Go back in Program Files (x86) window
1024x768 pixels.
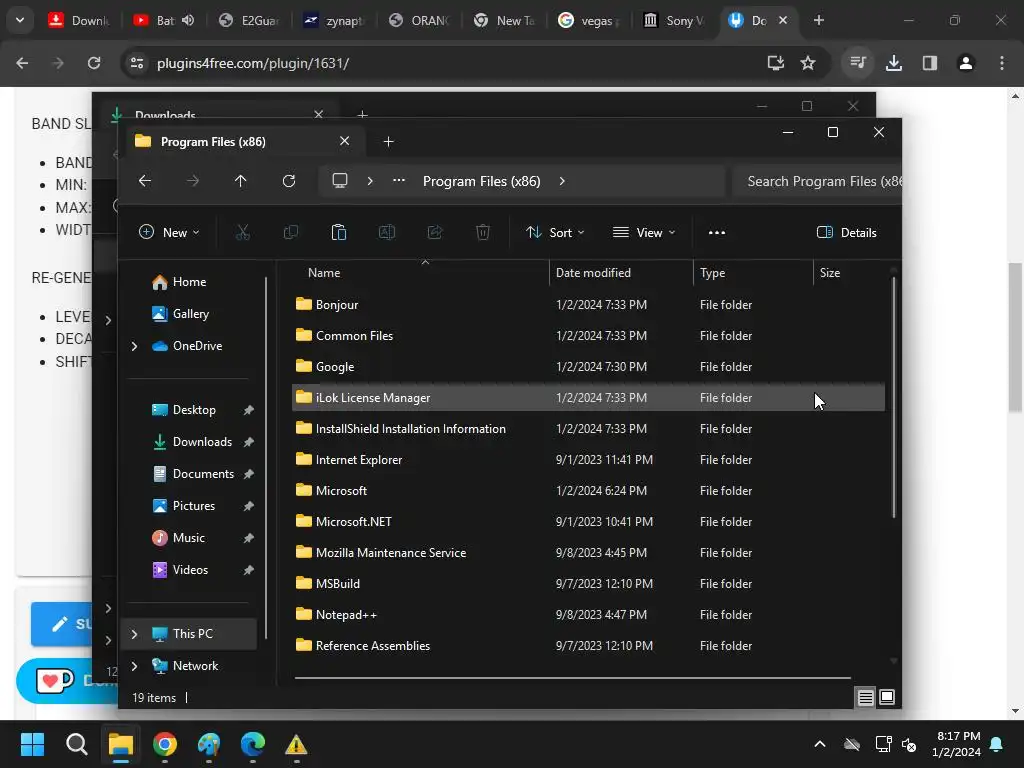click(145, 181)
